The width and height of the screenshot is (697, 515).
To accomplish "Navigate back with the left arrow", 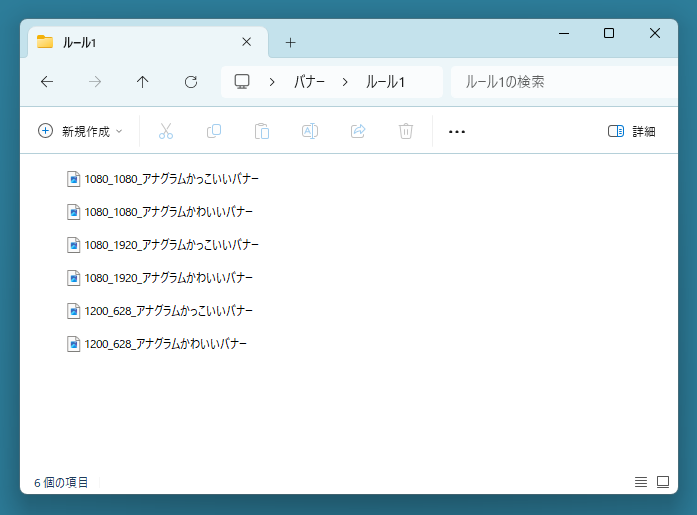I will pyautogui.click(x=47, y=82).
